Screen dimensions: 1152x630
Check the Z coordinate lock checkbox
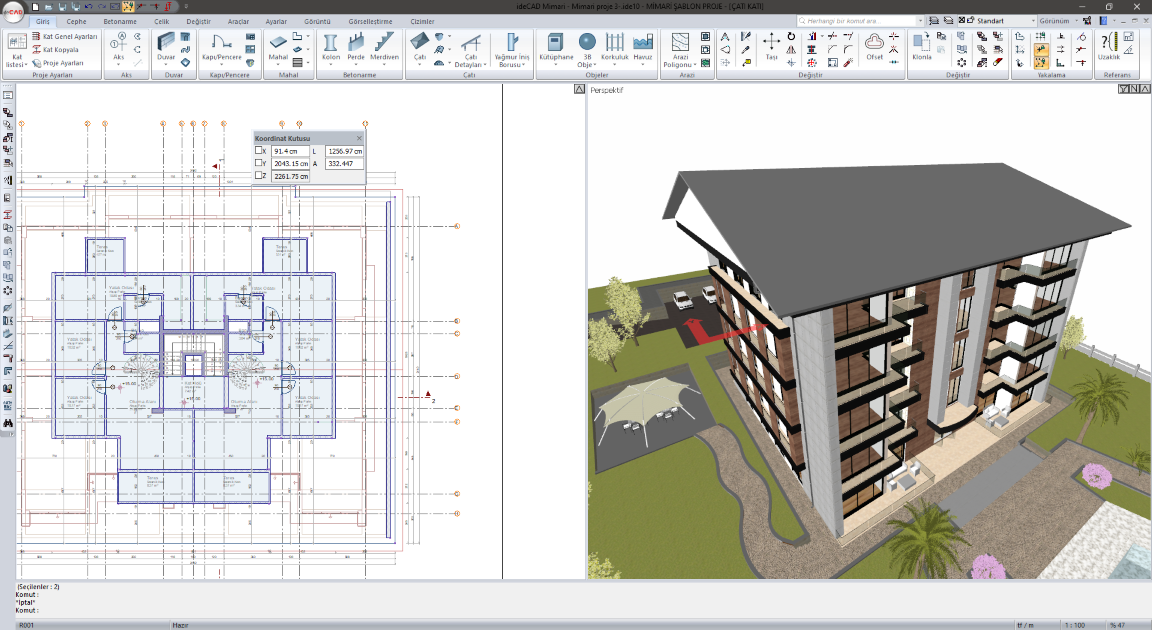click(260, 176)
